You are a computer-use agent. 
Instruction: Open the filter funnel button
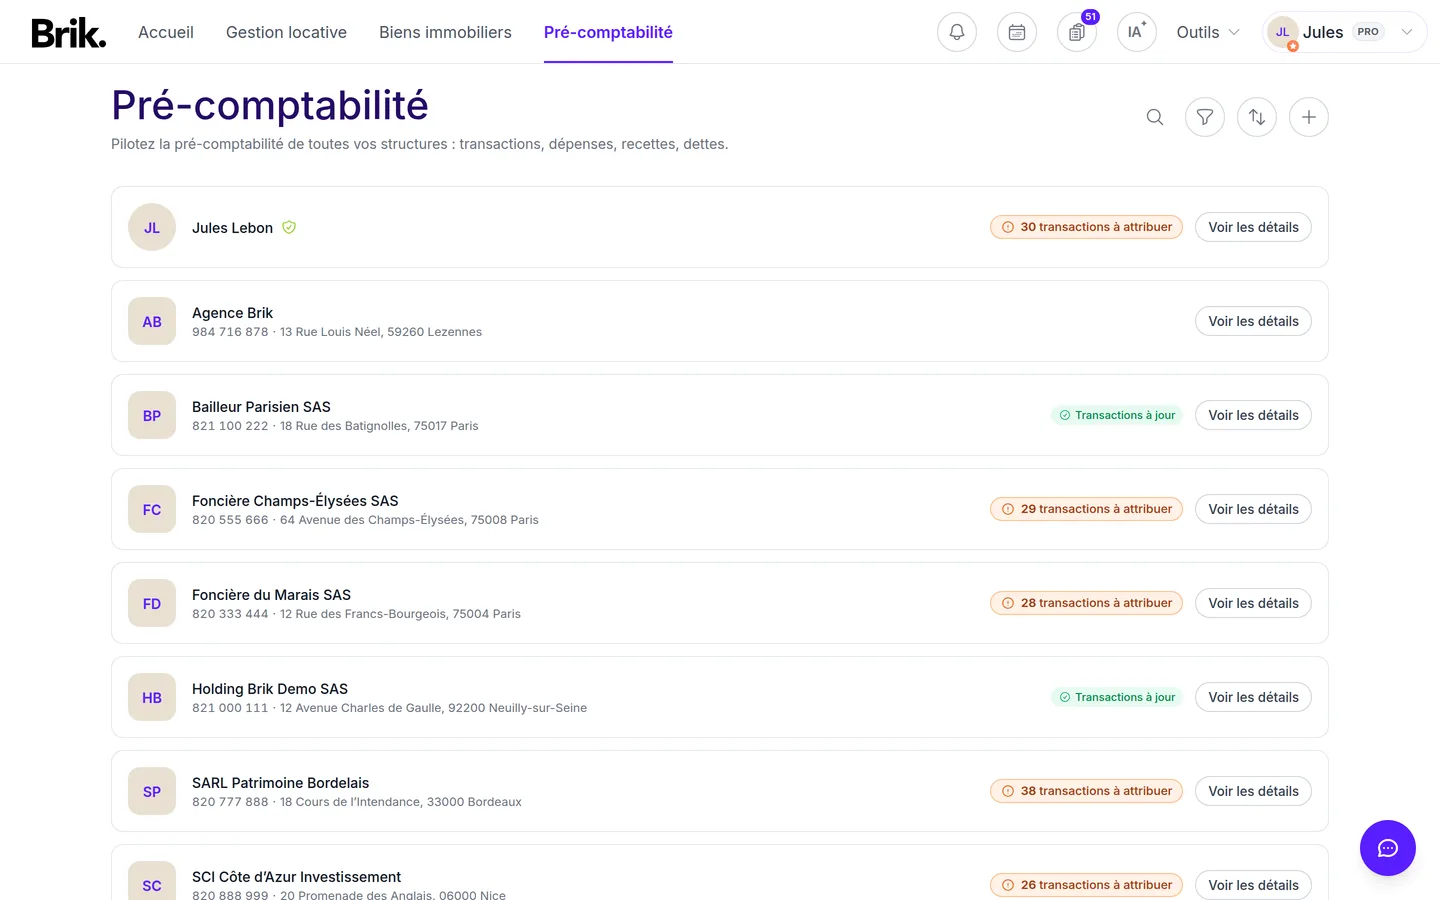(x=1205, y=117)
